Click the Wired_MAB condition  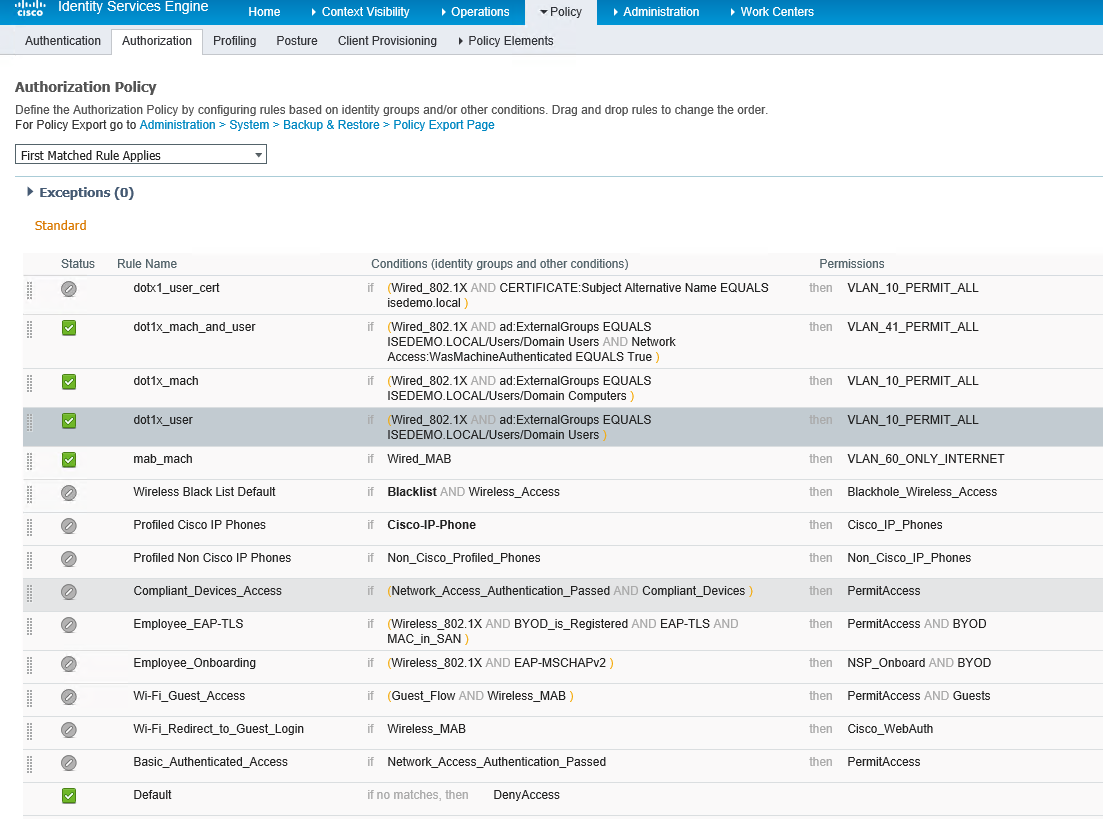coord(419,459)
